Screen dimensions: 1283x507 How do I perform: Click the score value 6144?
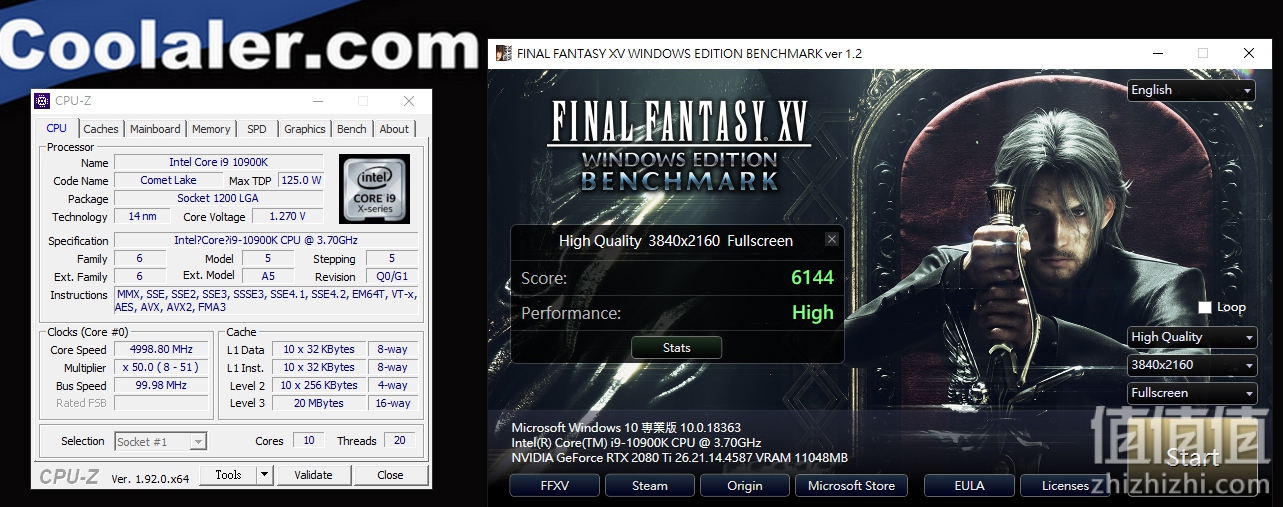click(x=812, y=278)
